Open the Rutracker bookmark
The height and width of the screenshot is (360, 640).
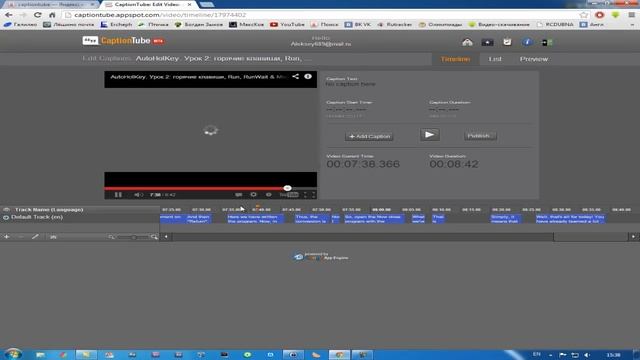click(394, 24)
